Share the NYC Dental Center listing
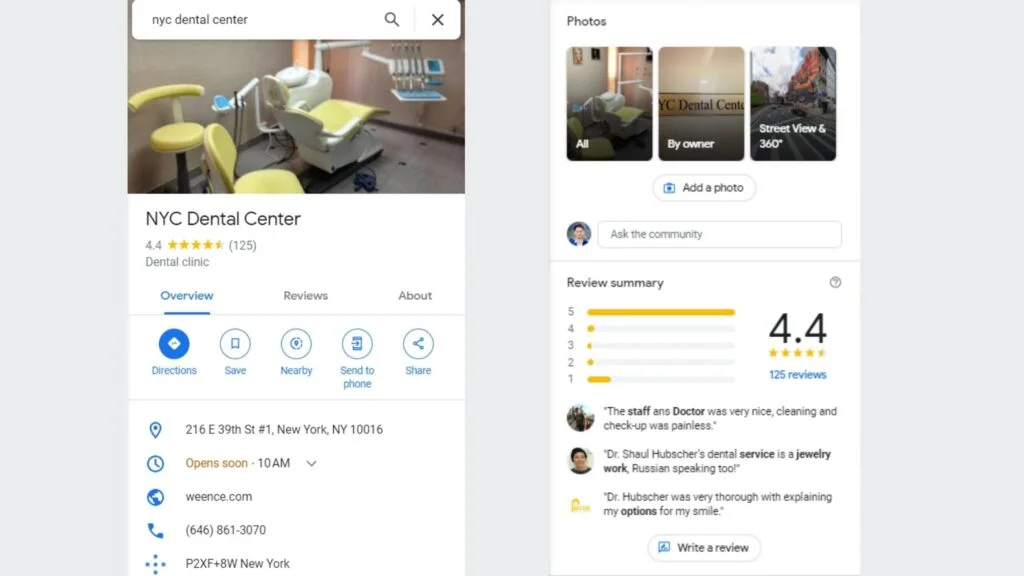The height and width of the screenshot is (576, 1024). tap(418, 344)
